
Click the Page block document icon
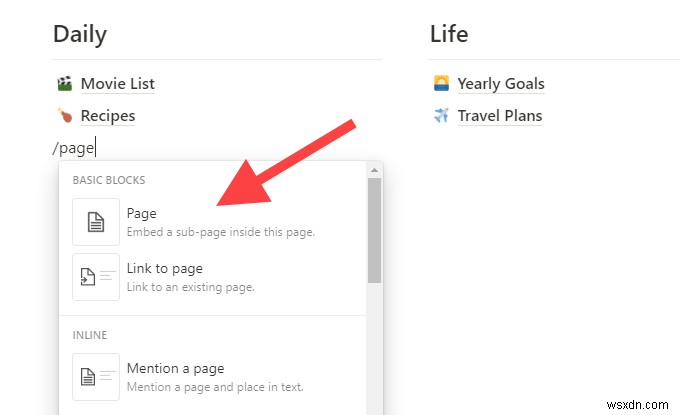[96, 222]
